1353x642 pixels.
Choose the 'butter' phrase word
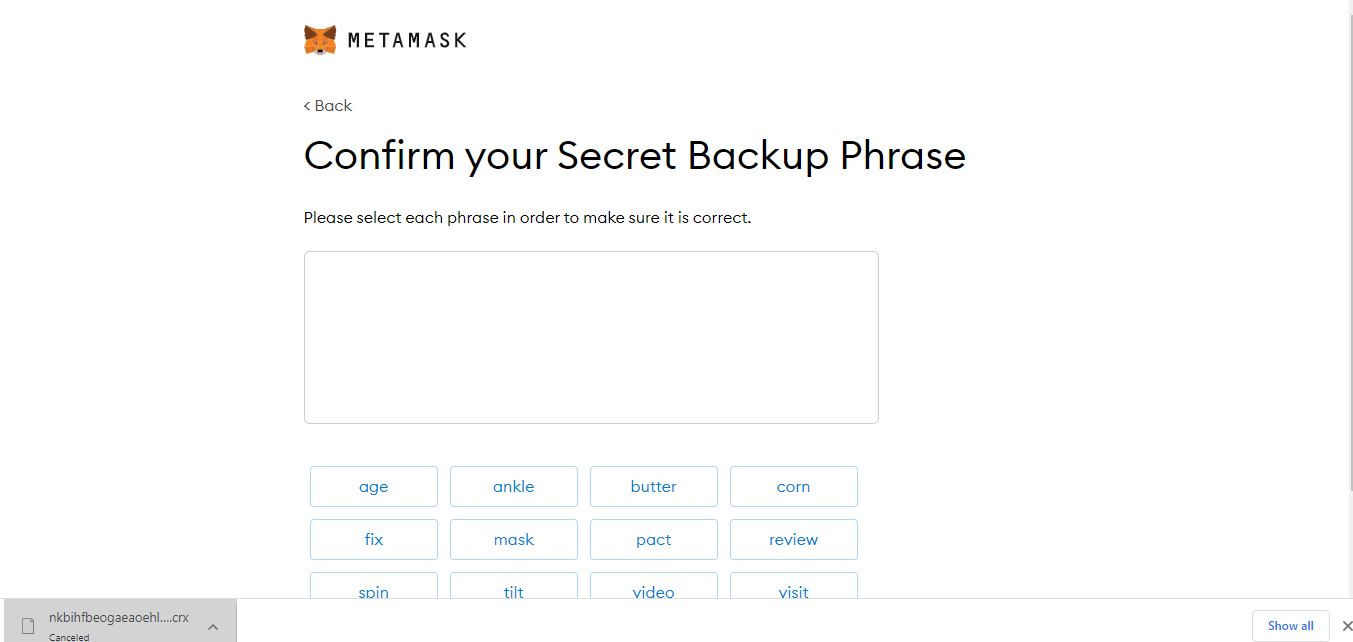pos(653,487)
